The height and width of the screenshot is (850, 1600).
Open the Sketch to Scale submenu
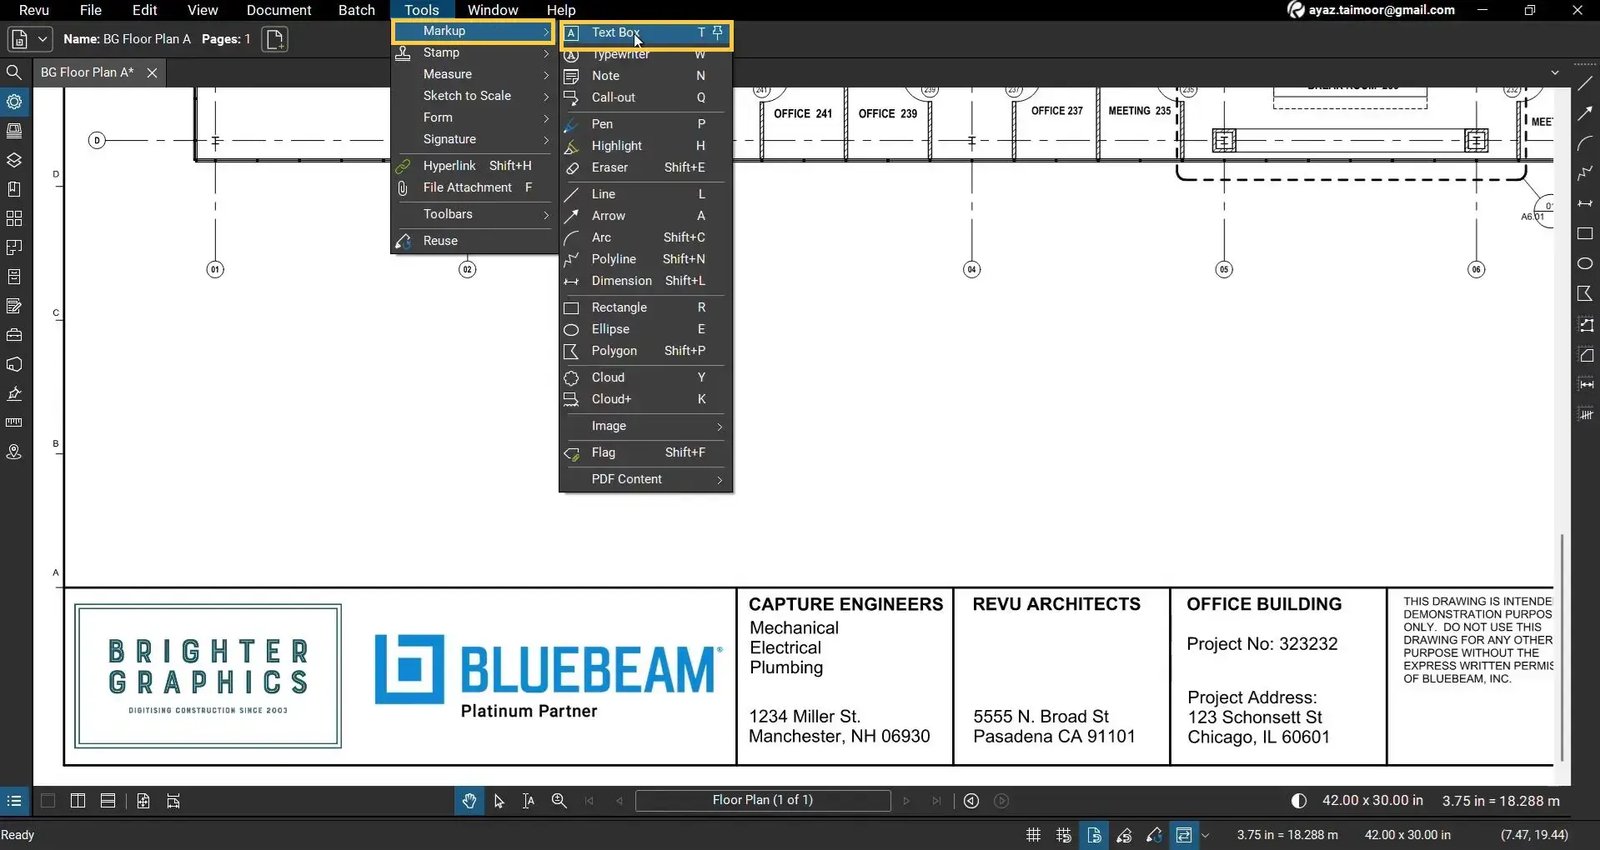[474, 96]
